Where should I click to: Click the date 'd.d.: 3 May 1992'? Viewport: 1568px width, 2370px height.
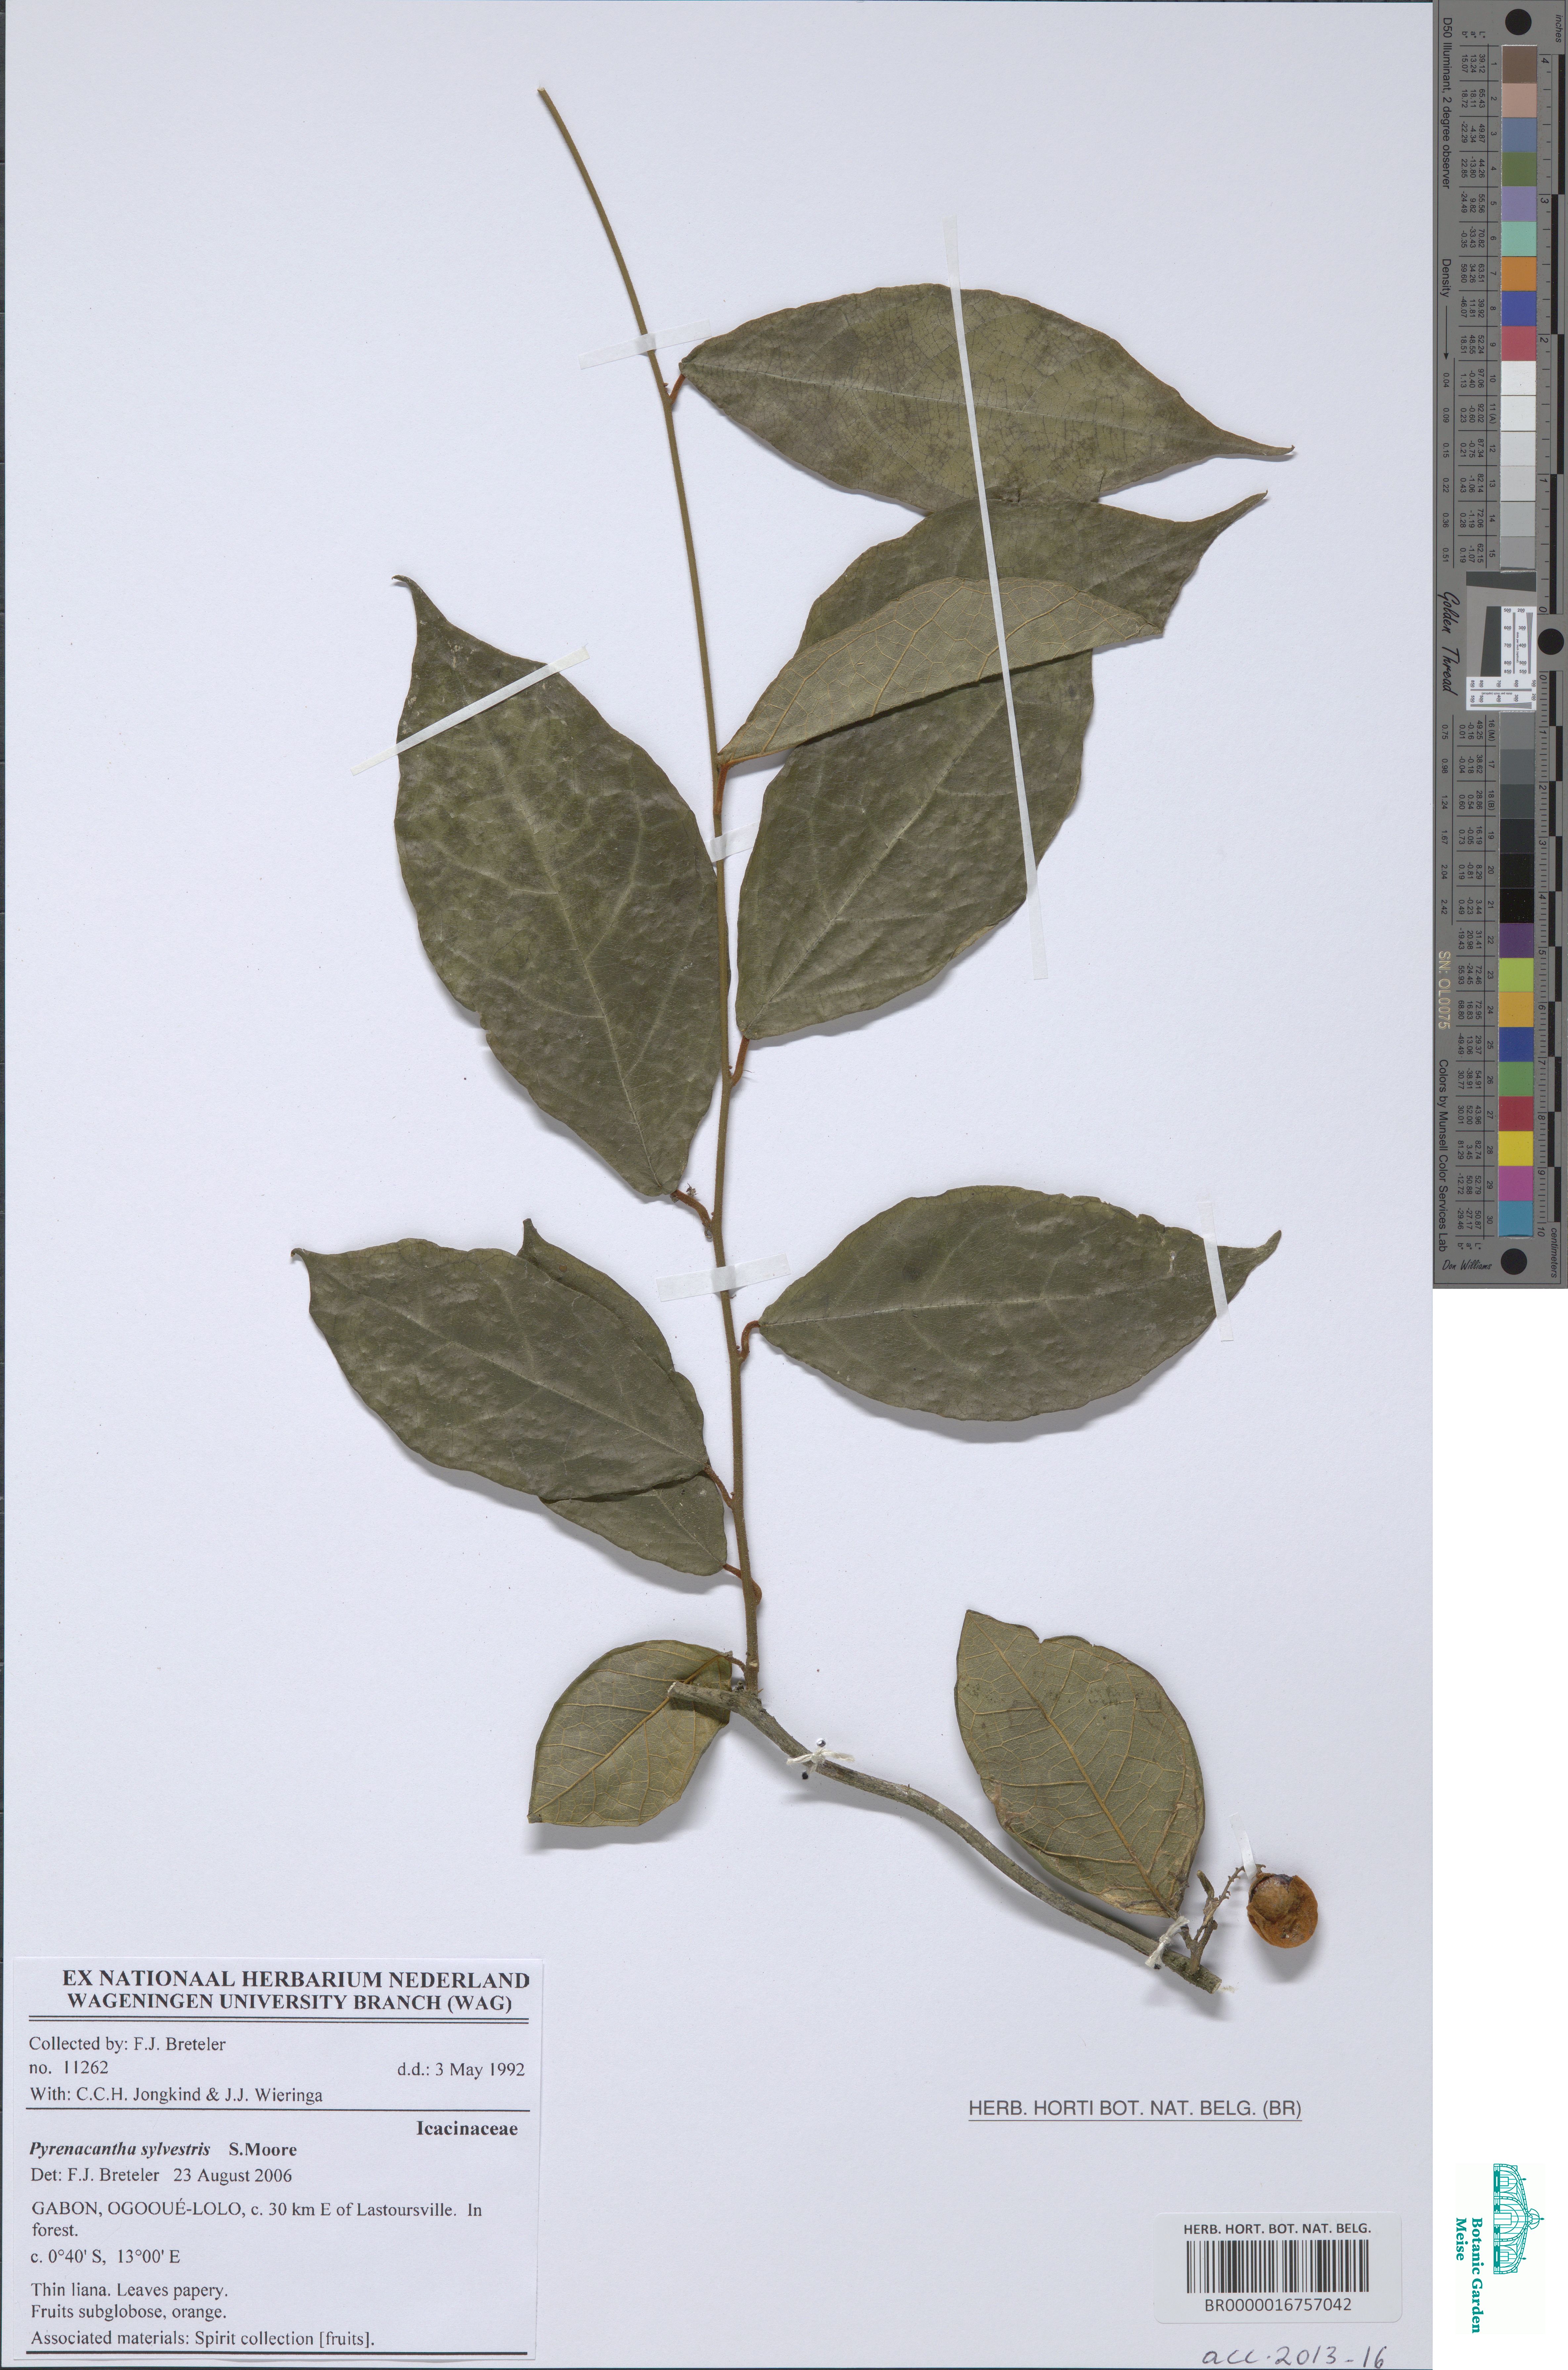[x=461, y=2070]
